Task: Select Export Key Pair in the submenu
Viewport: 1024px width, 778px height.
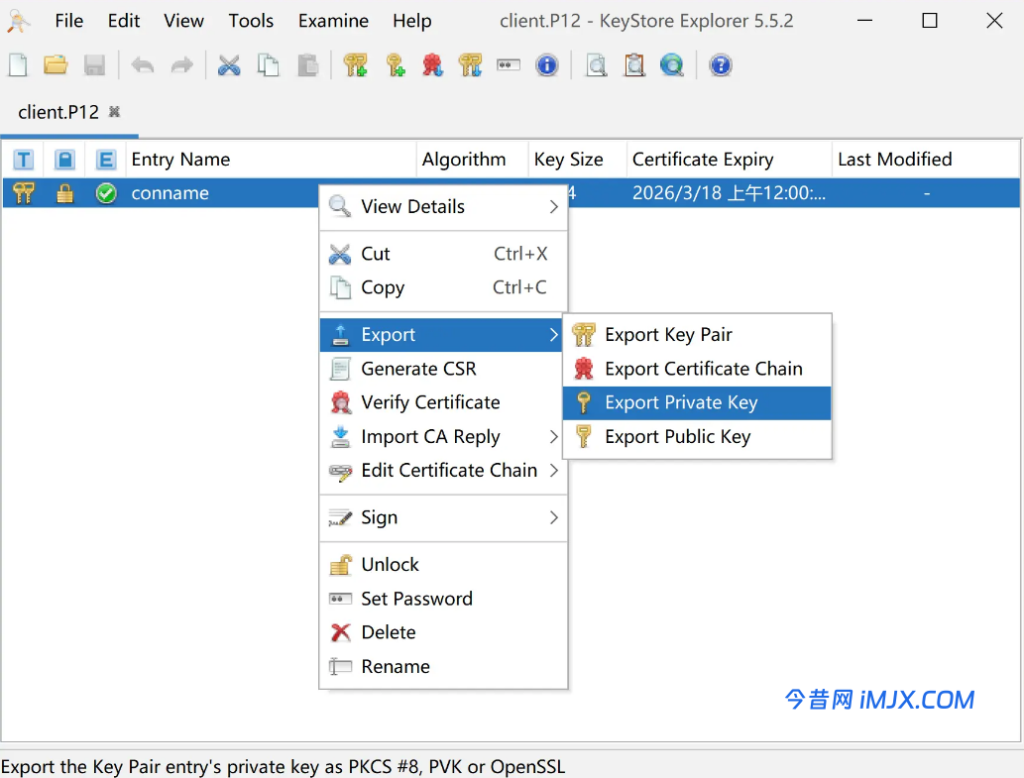Action: point(697,334)
